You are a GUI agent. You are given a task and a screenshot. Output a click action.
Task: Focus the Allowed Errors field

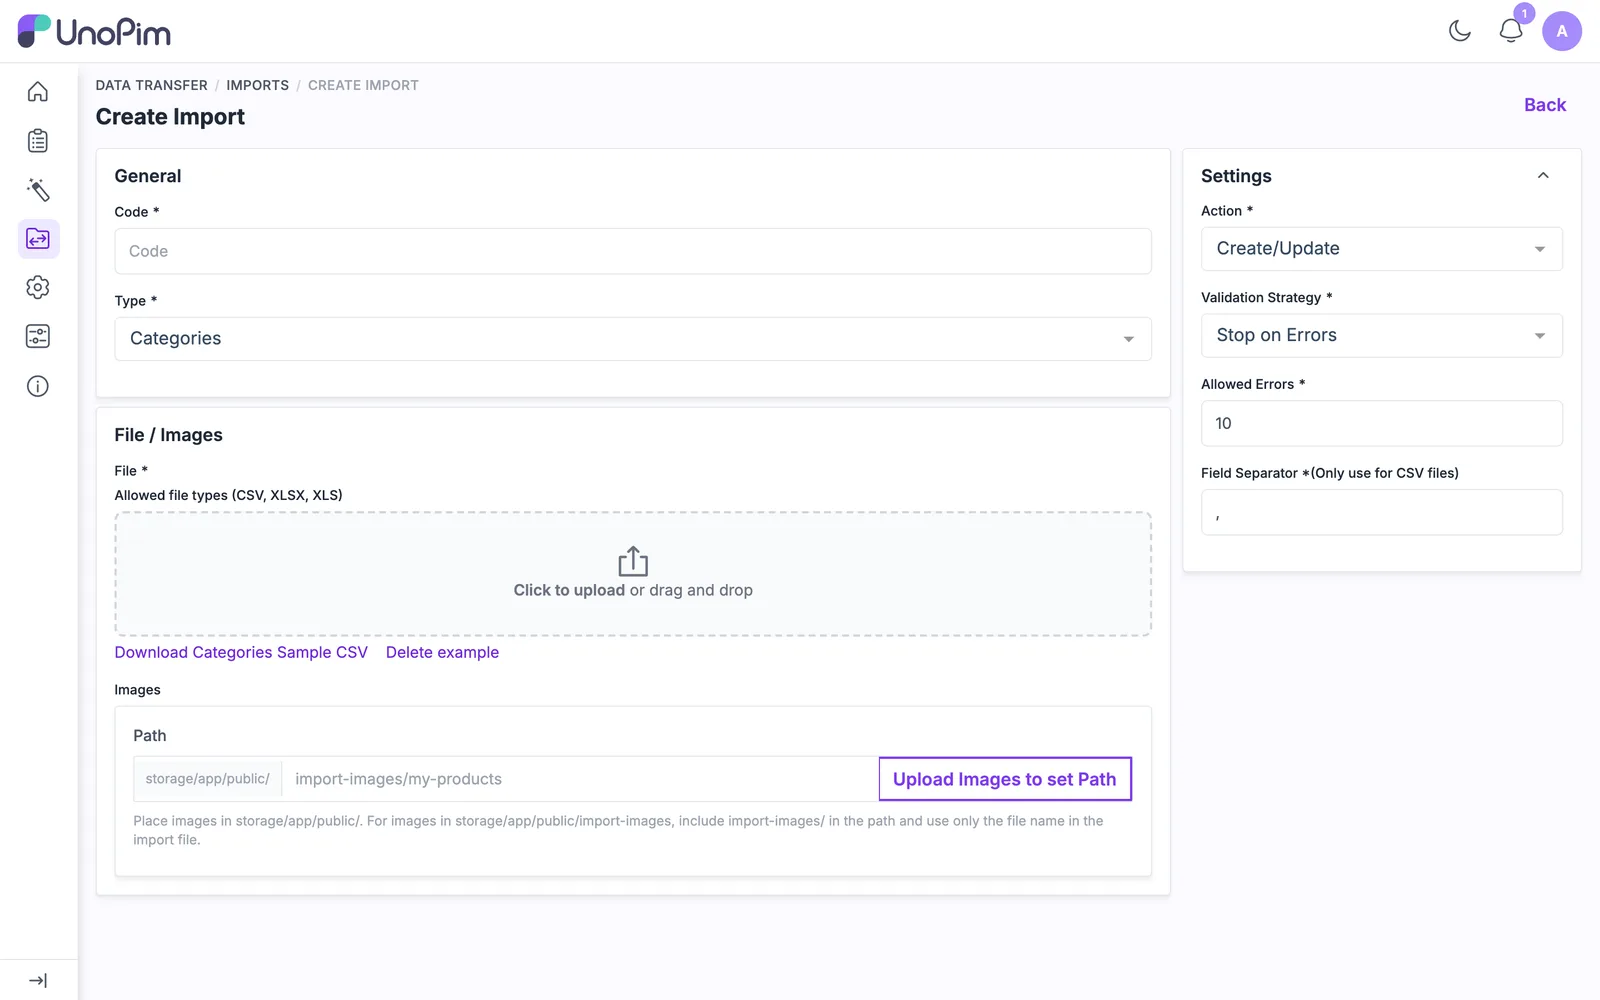click(x=1381, y=423)
